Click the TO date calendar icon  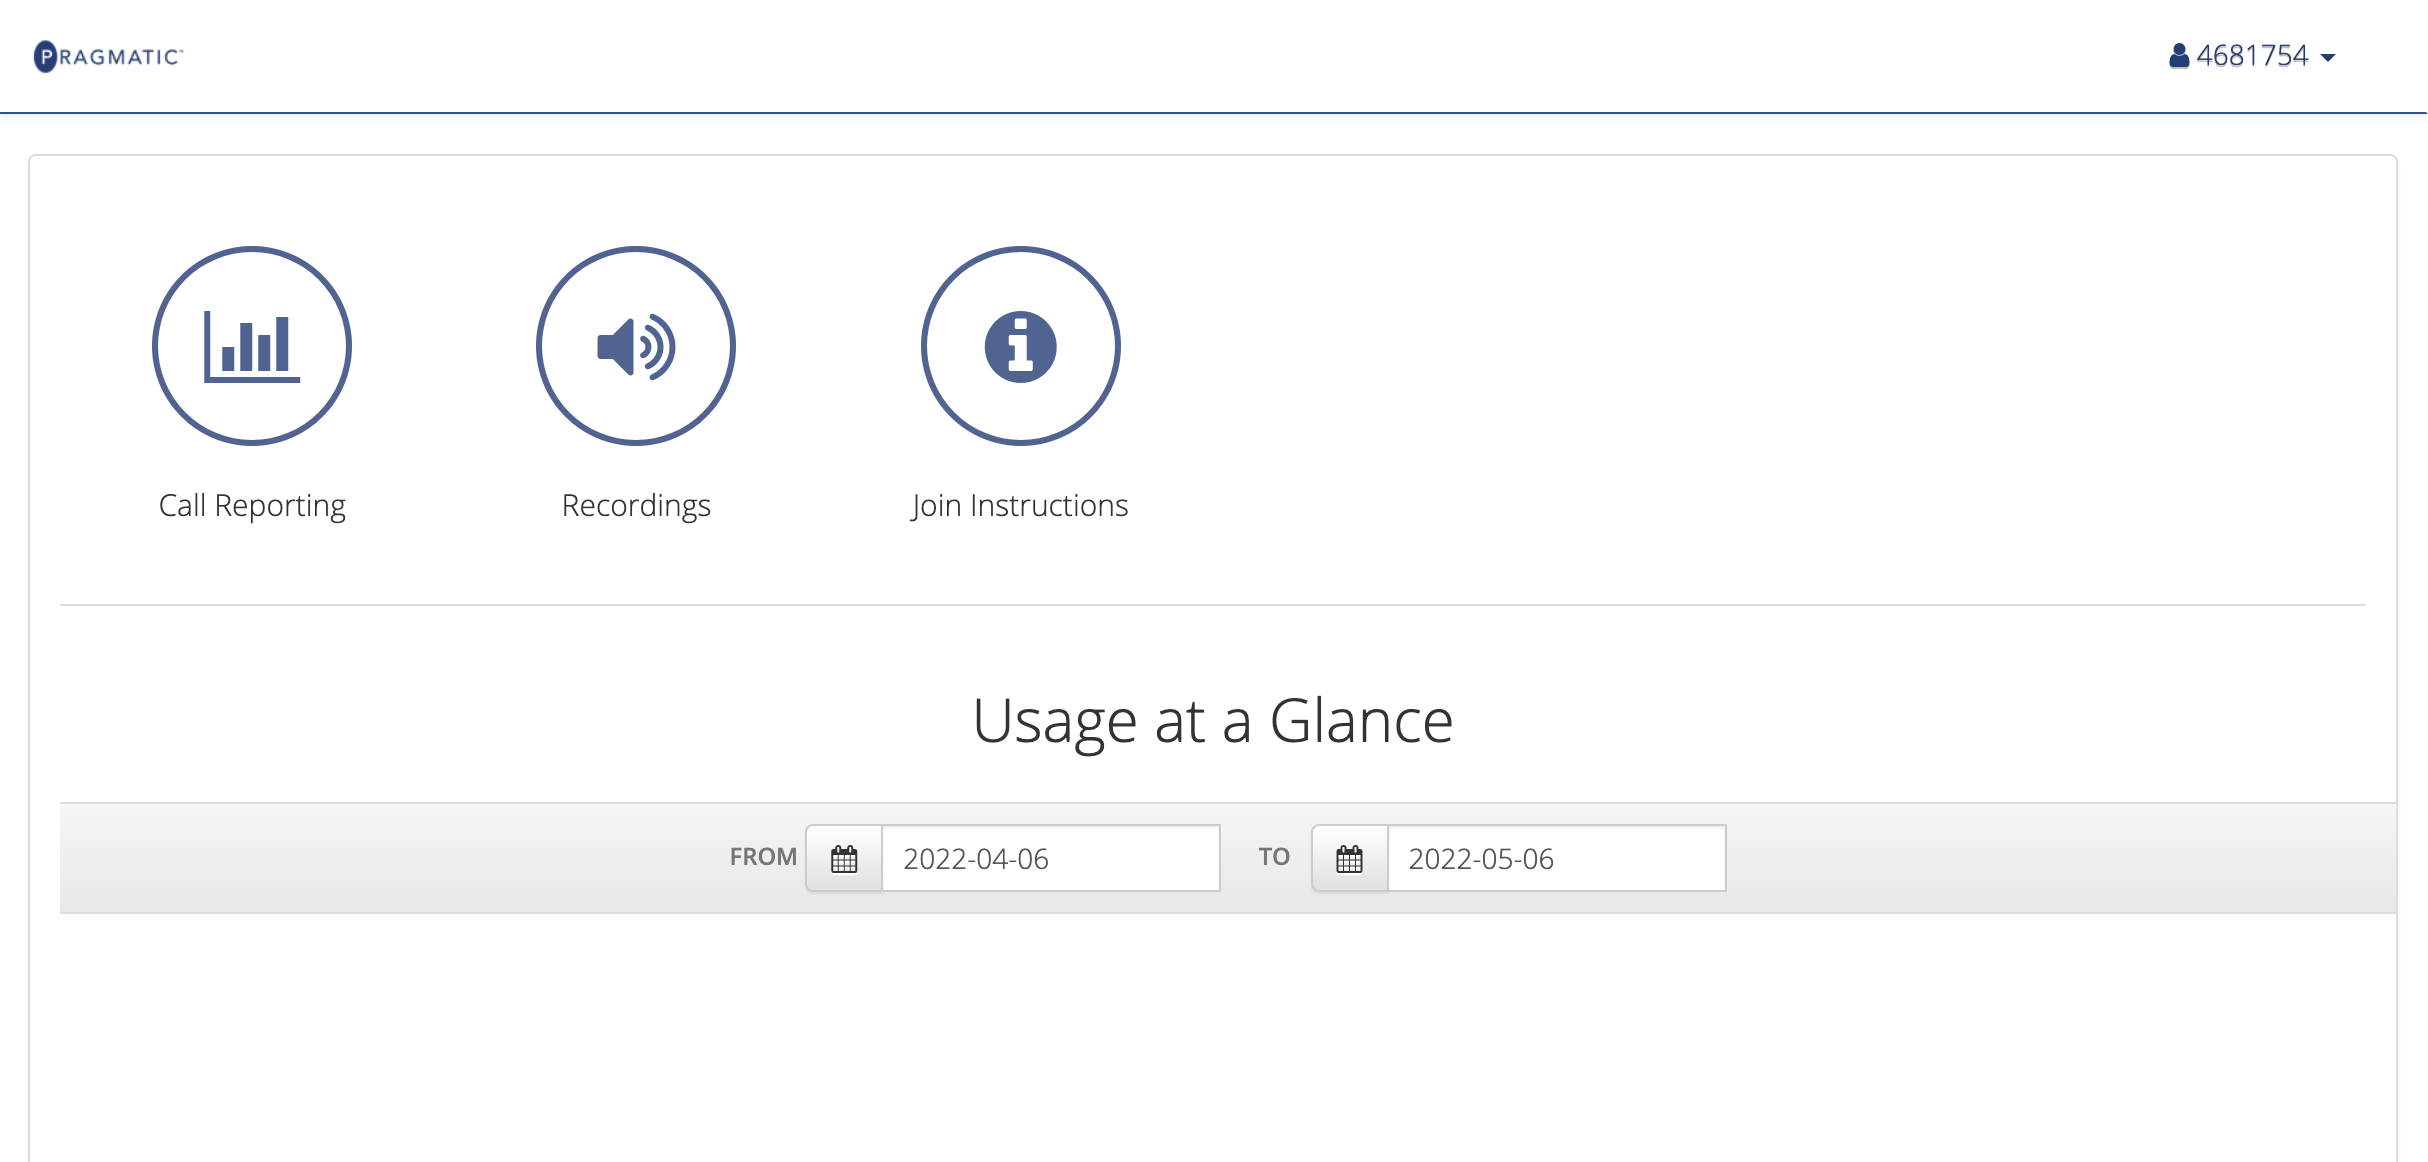pos(1349,858)
